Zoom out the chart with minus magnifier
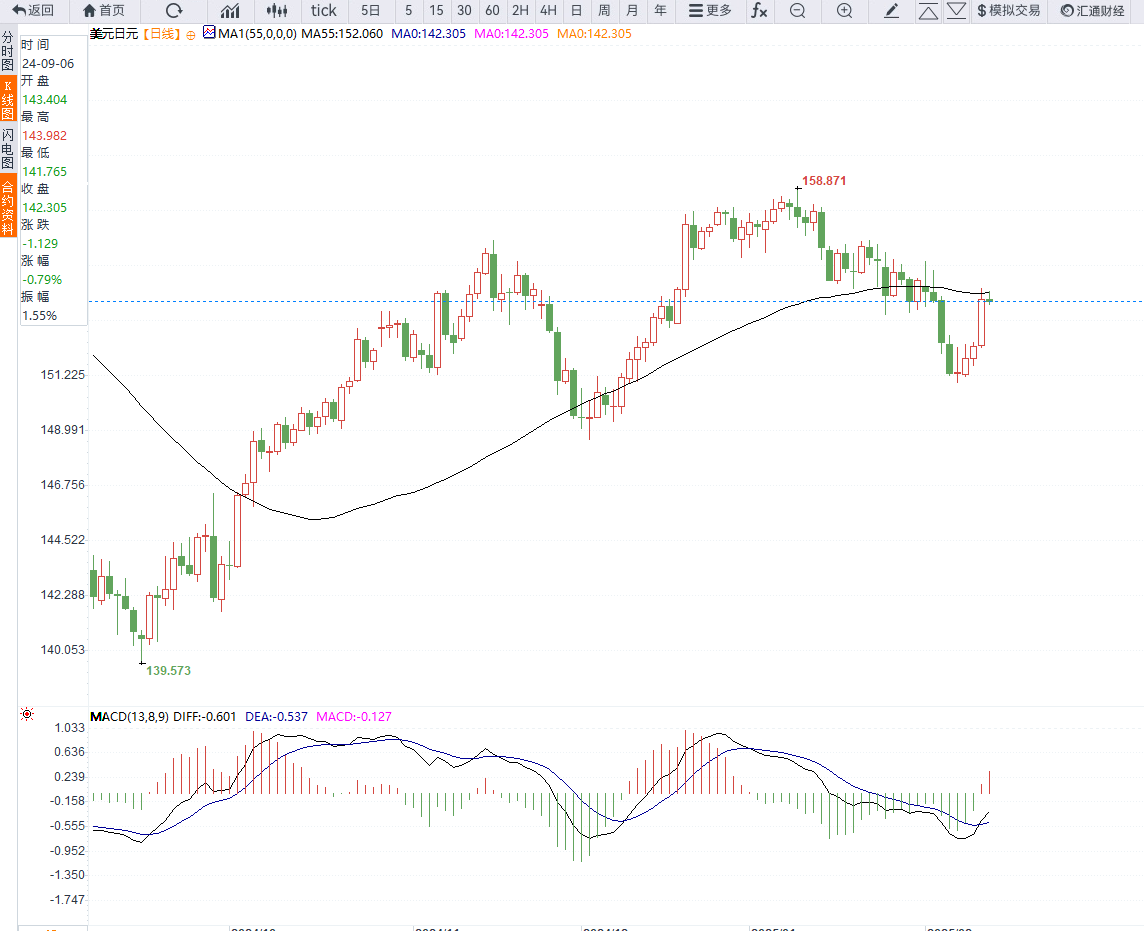1144x931 pixels. pos(797,11)
